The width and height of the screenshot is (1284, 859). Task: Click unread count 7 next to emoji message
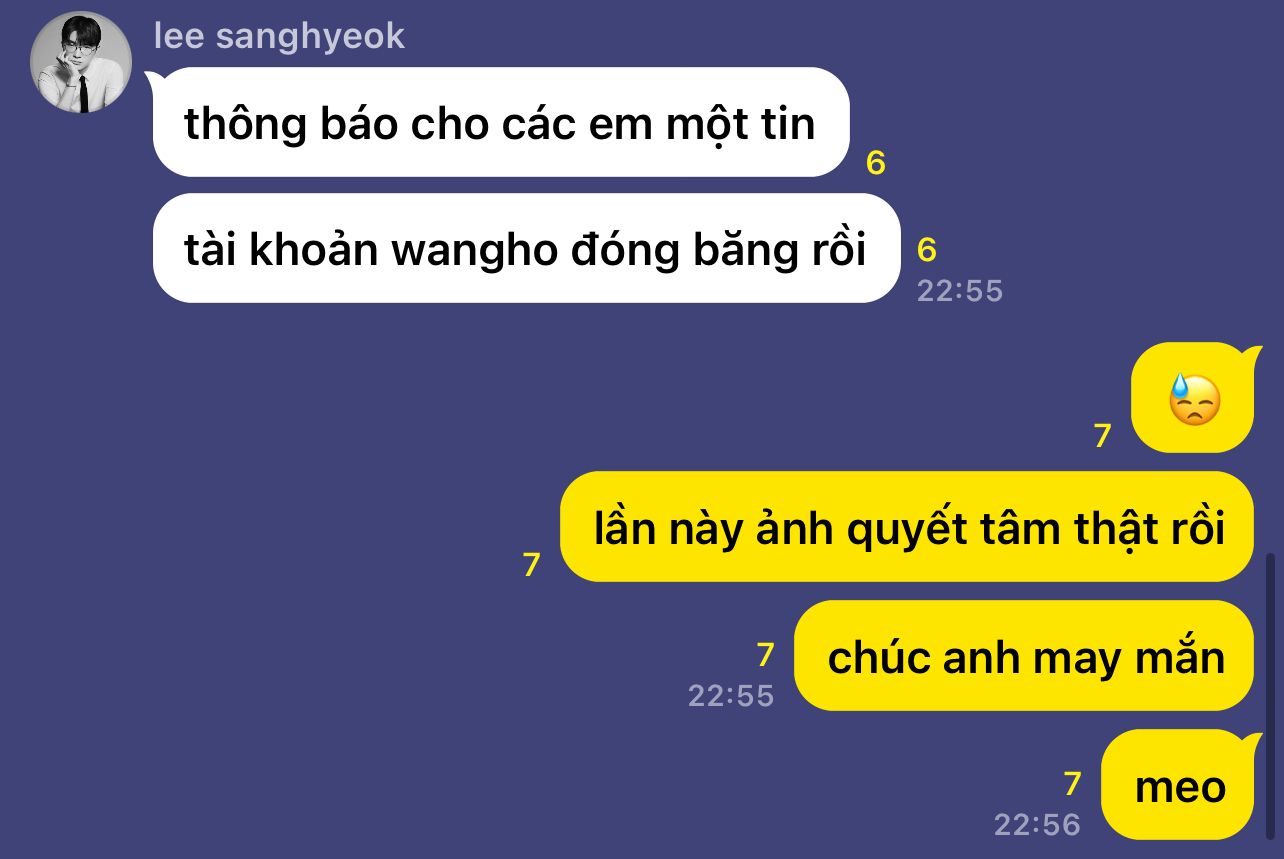1103,436
